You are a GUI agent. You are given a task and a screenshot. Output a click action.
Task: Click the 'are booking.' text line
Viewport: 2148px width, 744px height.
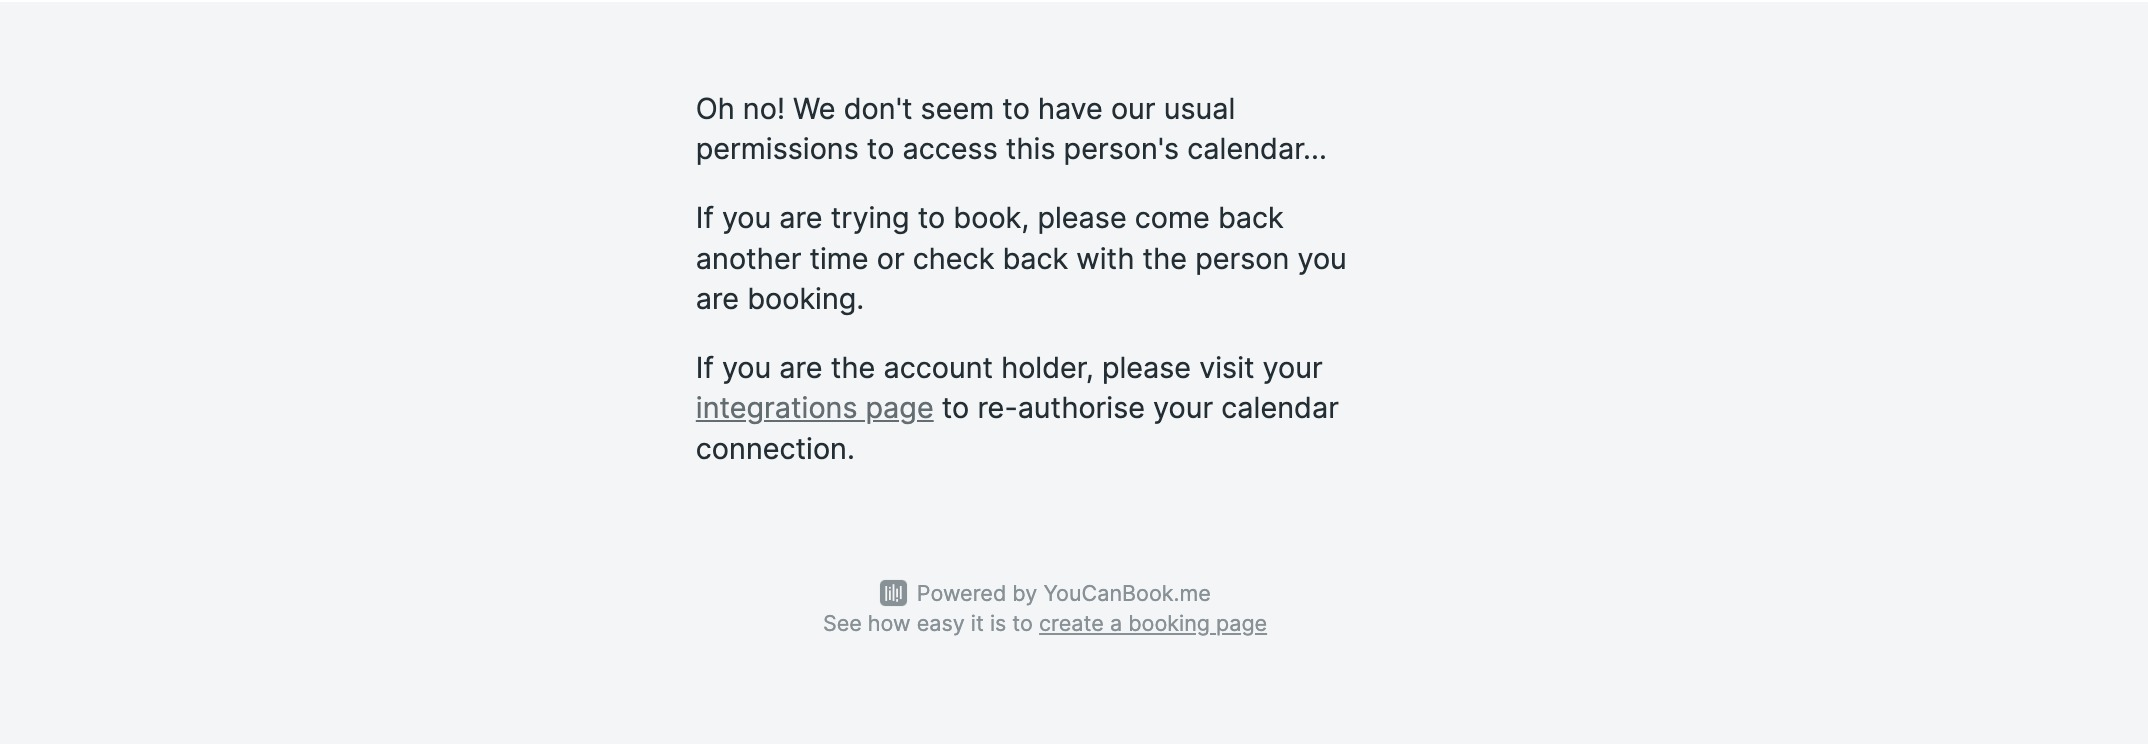(x=779, y=299)
